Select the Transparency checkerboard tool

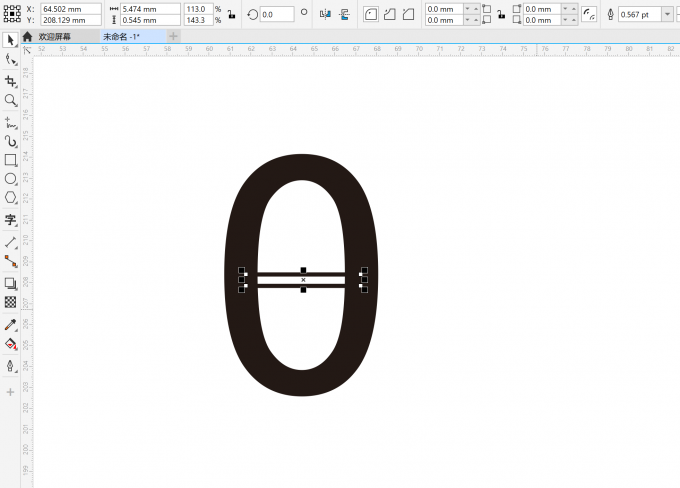click(11, 302)
